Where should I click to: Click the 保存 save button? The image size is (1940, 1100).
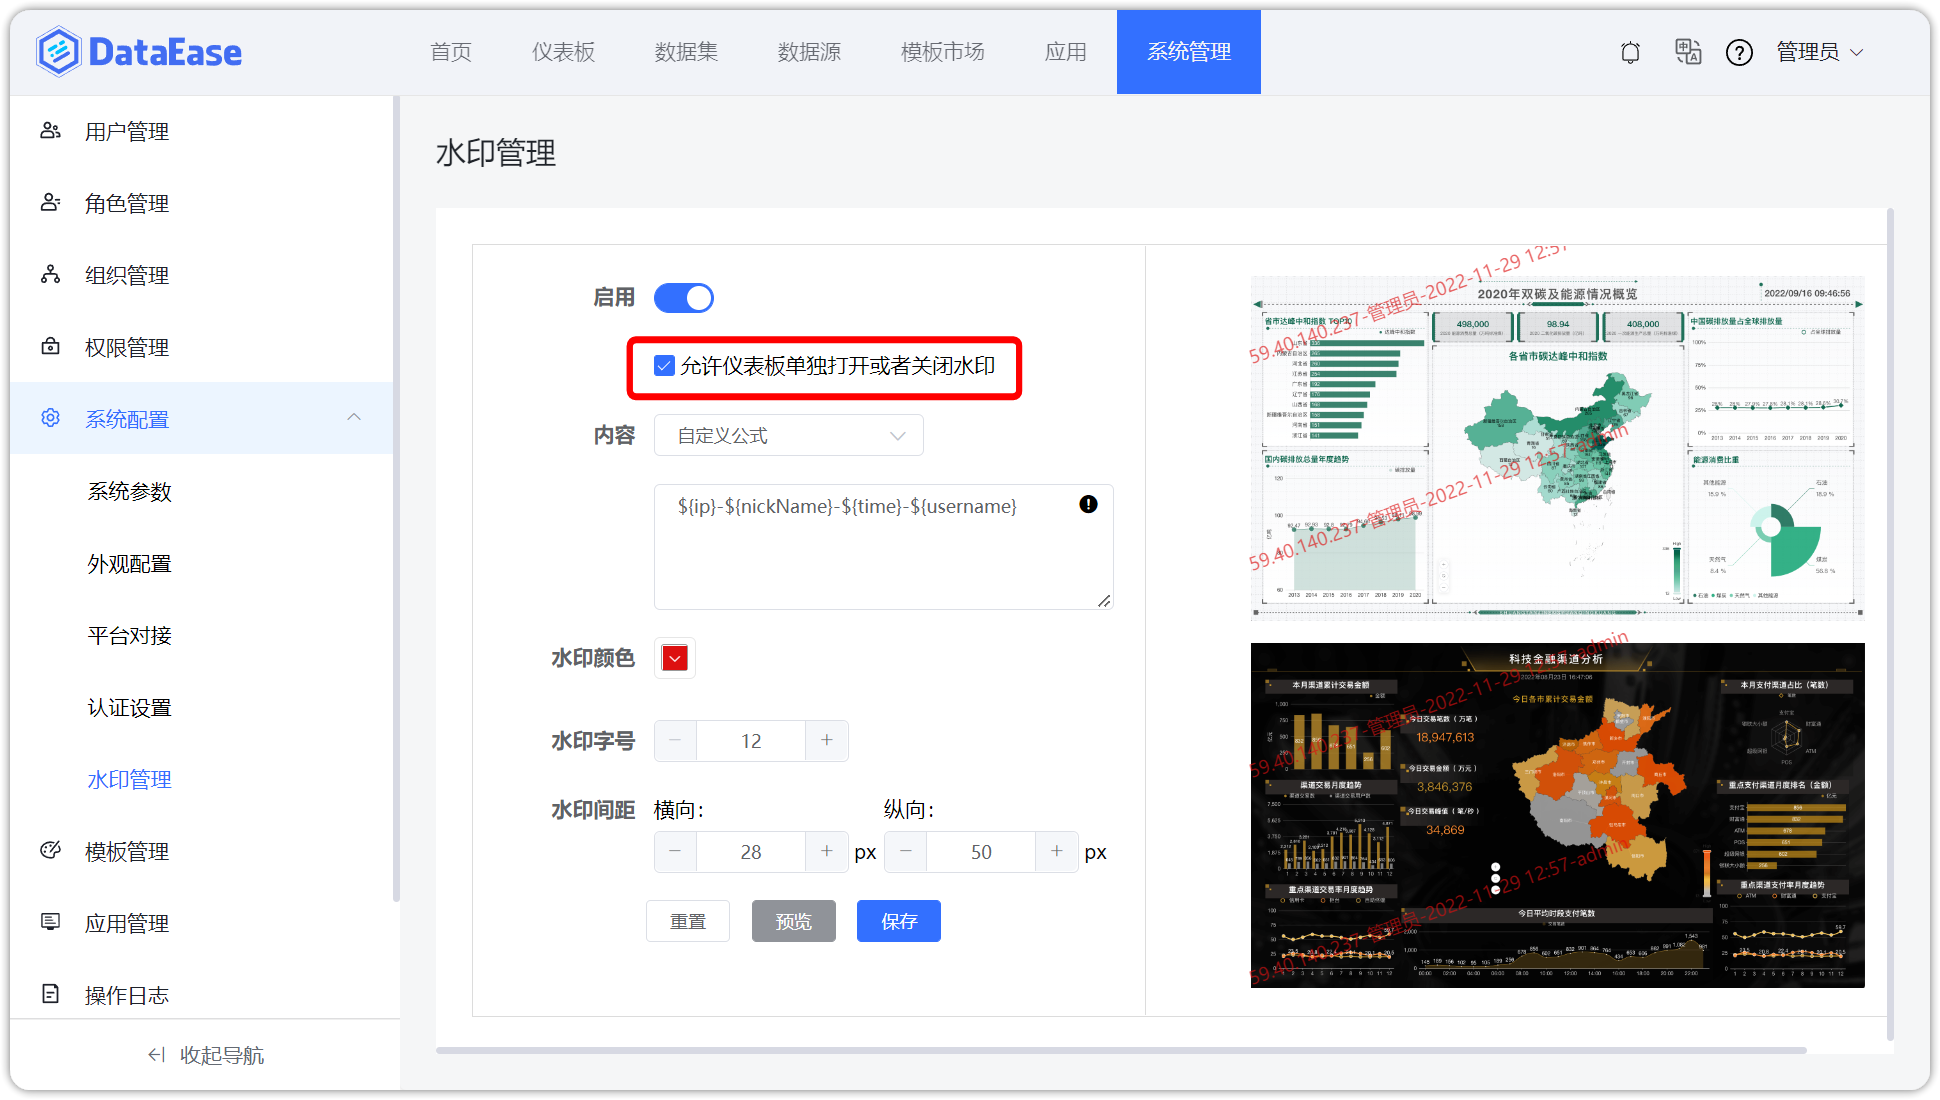tap(898, 920)
